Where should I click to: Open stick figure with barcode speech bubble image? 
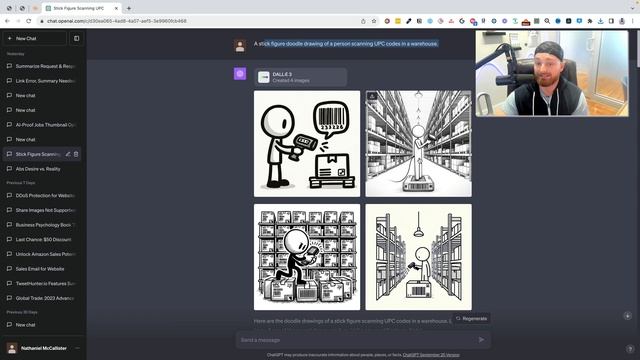pos(307,144)
